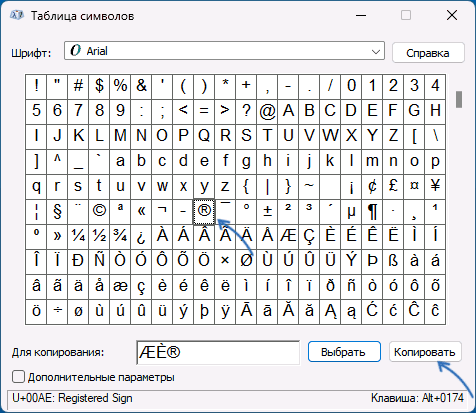Pick the German sharp ß cell

pyautogui.click(x=393, y=262)
